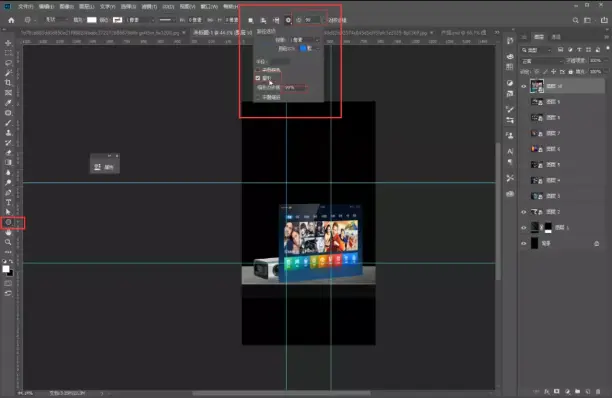Screen dimensions: 612x398
Task: Select the Gradient tool
Action: pos(8,162)
